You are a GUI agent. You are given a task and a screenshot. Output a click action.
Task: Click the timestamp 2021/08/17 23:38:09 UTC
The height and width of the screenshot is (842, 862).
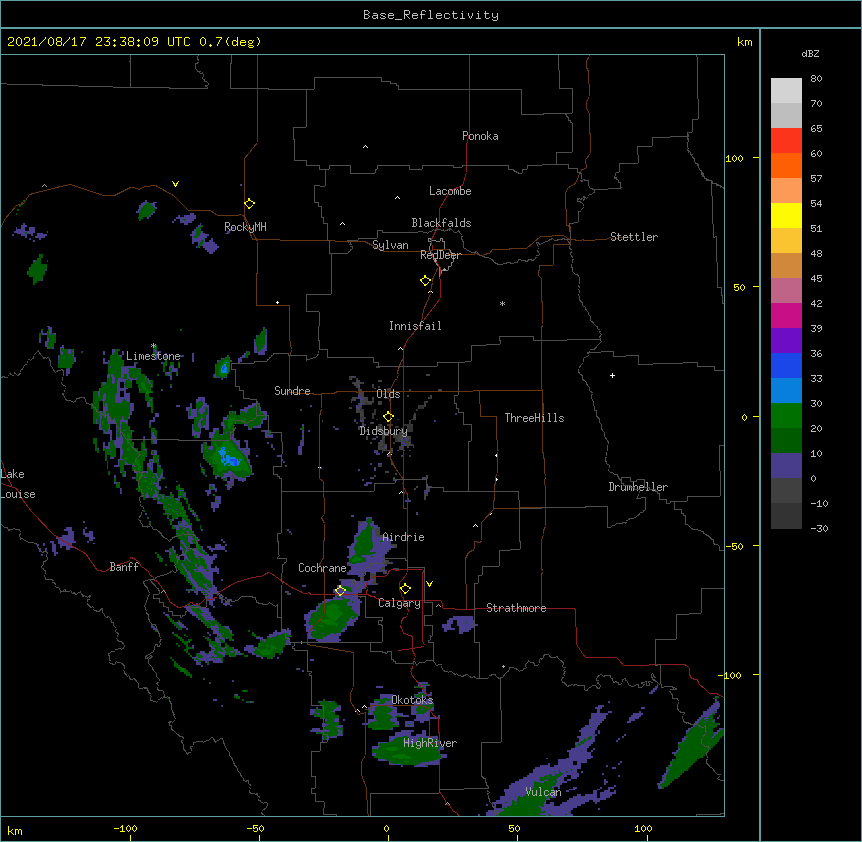pos(98,42)
